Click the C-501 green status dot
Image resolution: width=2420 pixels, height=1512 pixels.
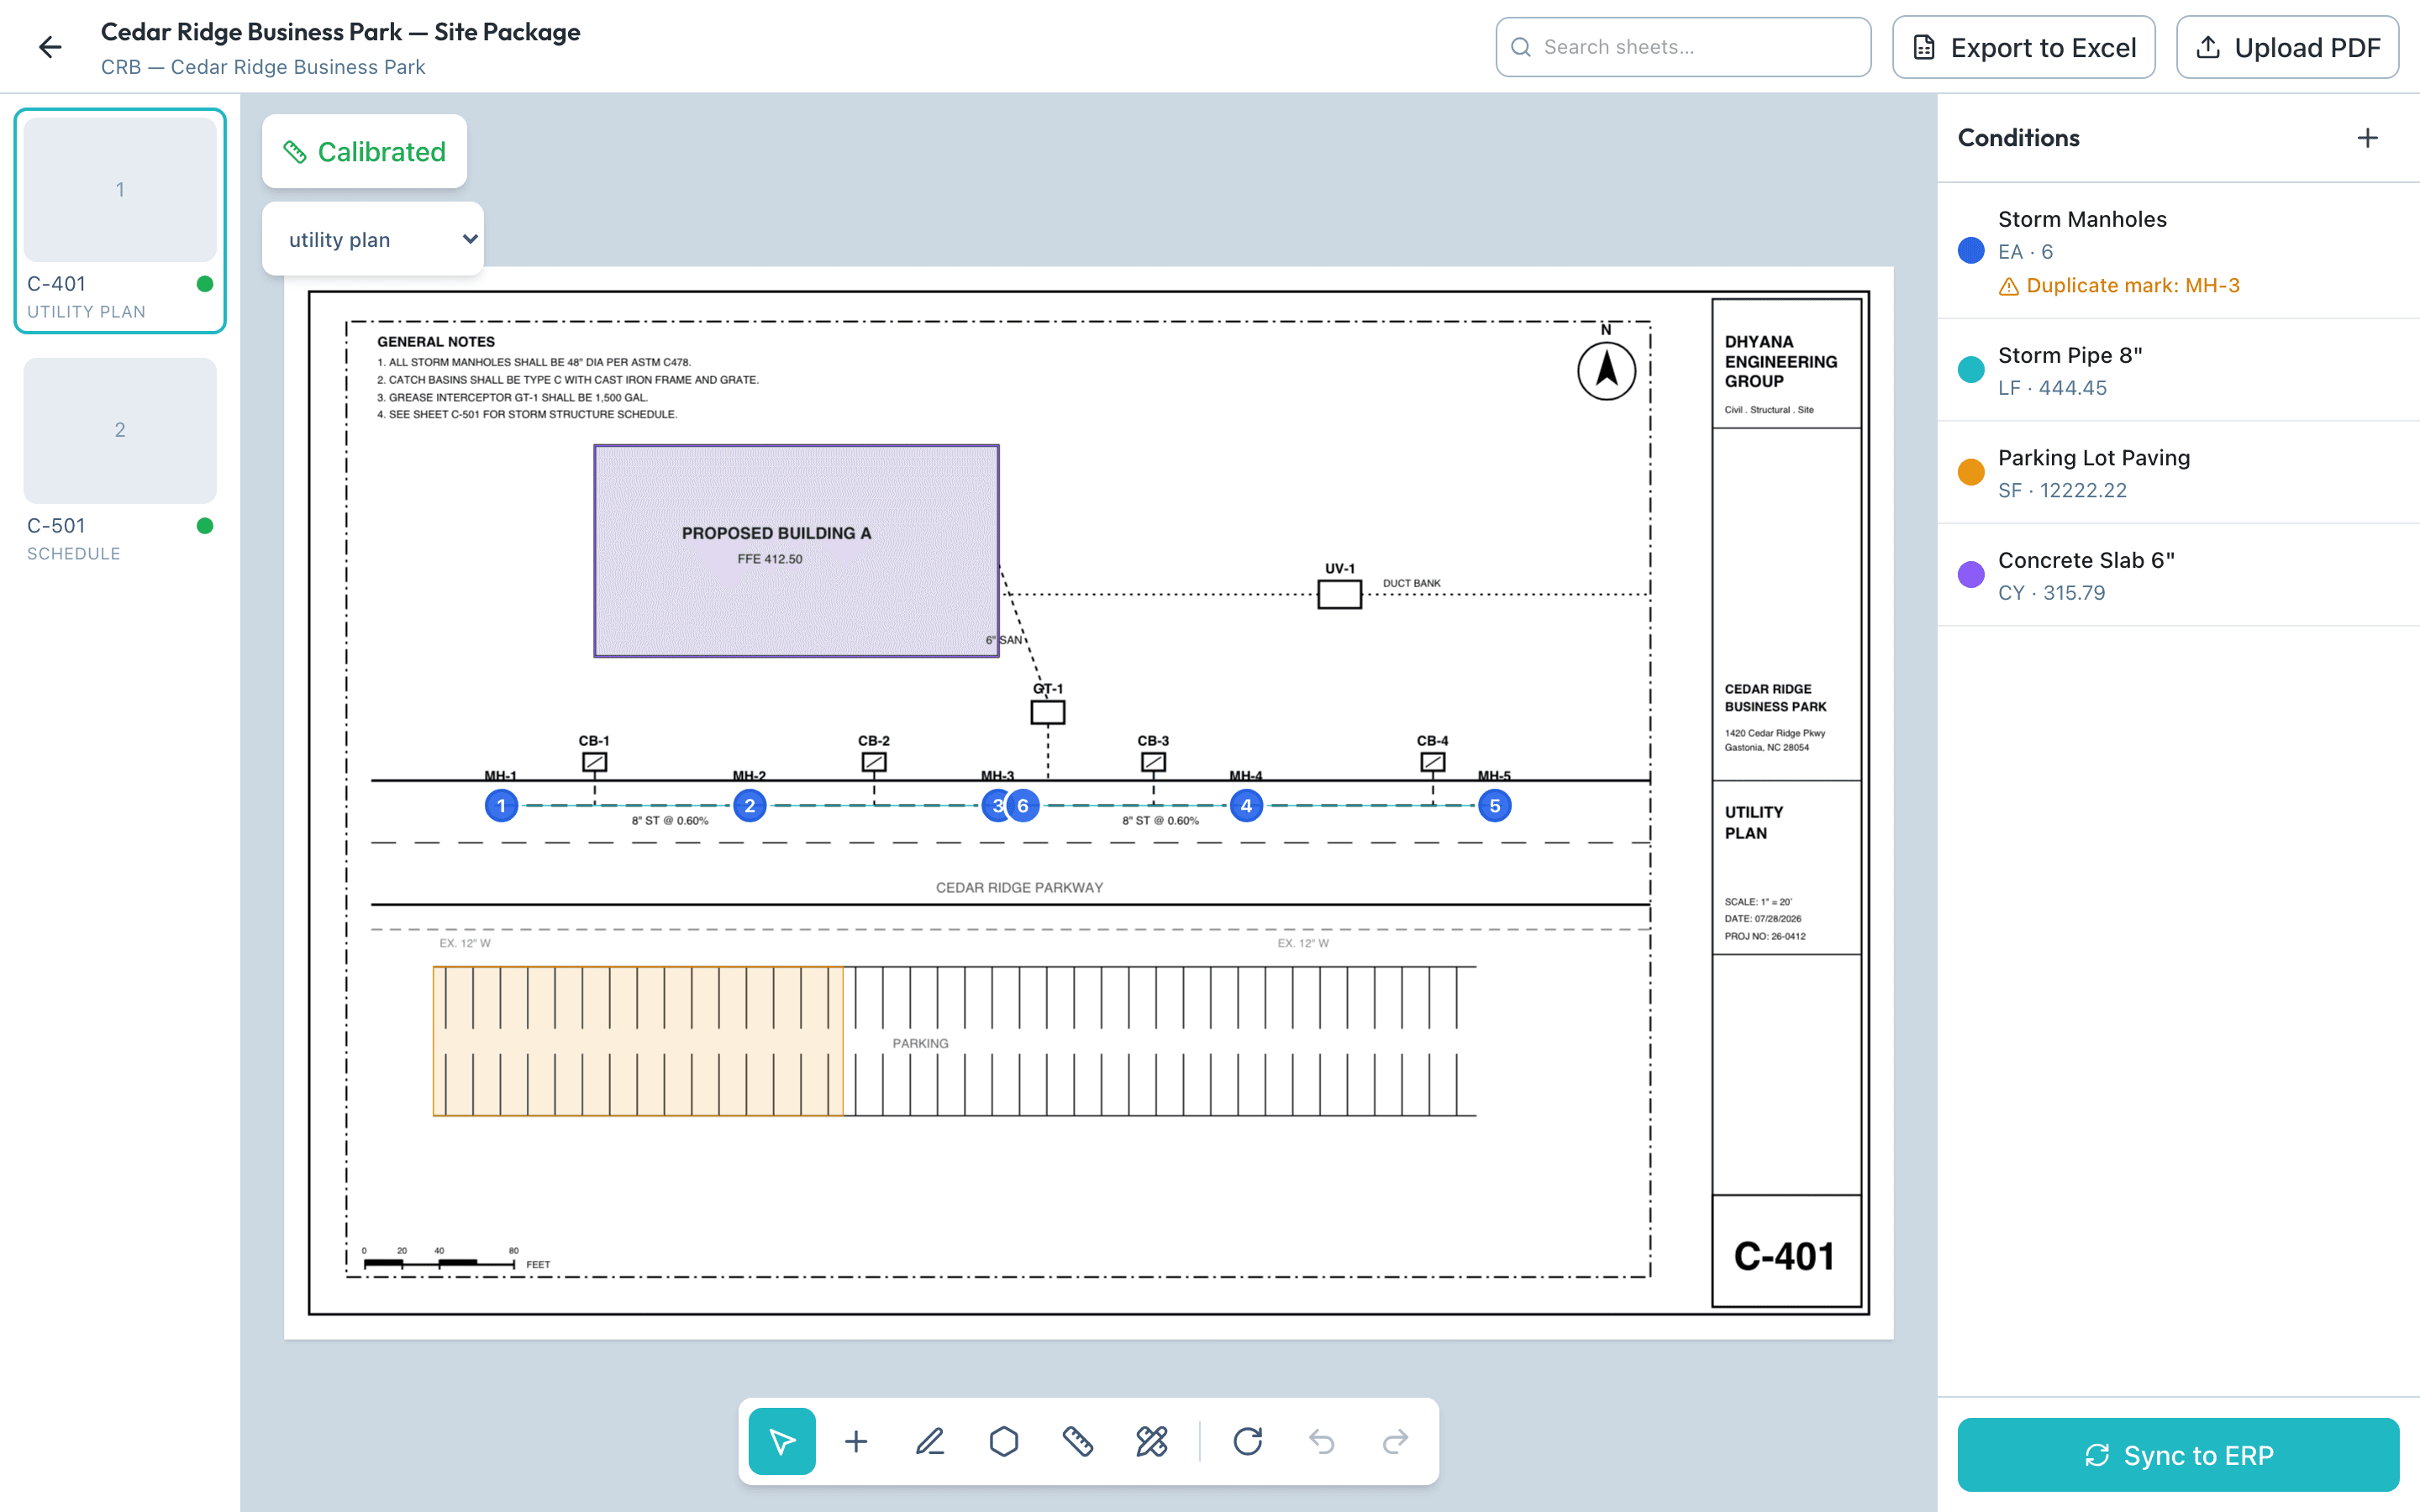click(205, 526)
